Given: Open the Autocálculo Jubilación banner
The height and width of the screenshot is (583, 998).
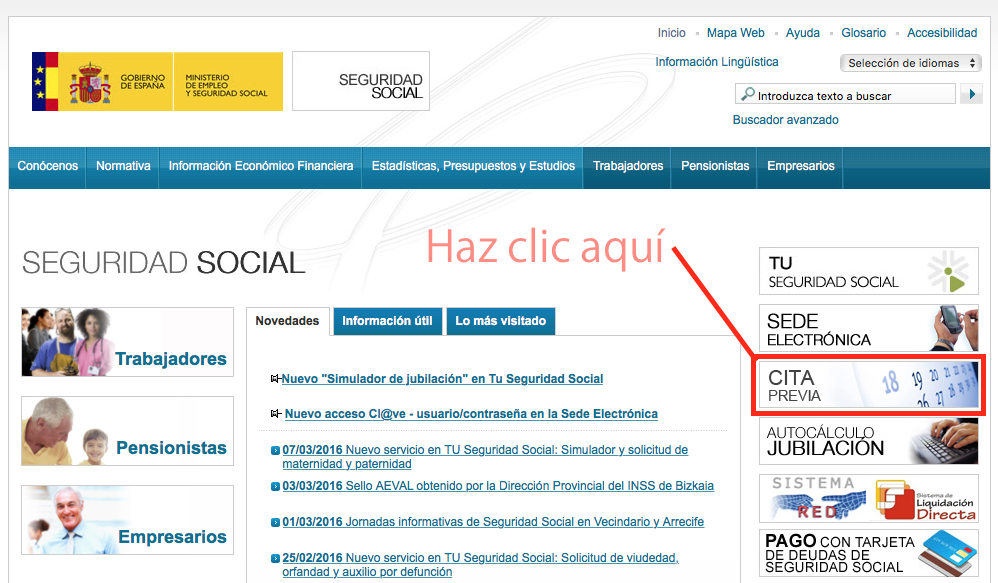Looking at the screenshot, I should (x=869, y=441).
